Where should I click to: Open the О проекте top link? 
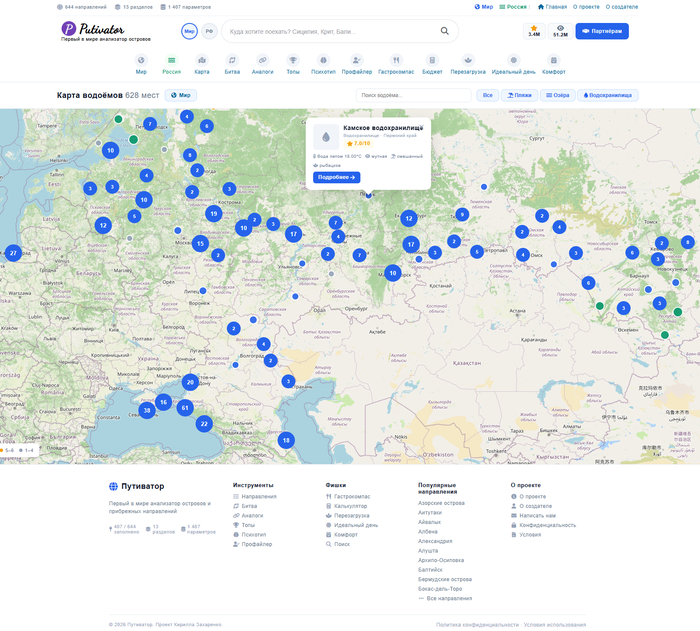(586, 7)
